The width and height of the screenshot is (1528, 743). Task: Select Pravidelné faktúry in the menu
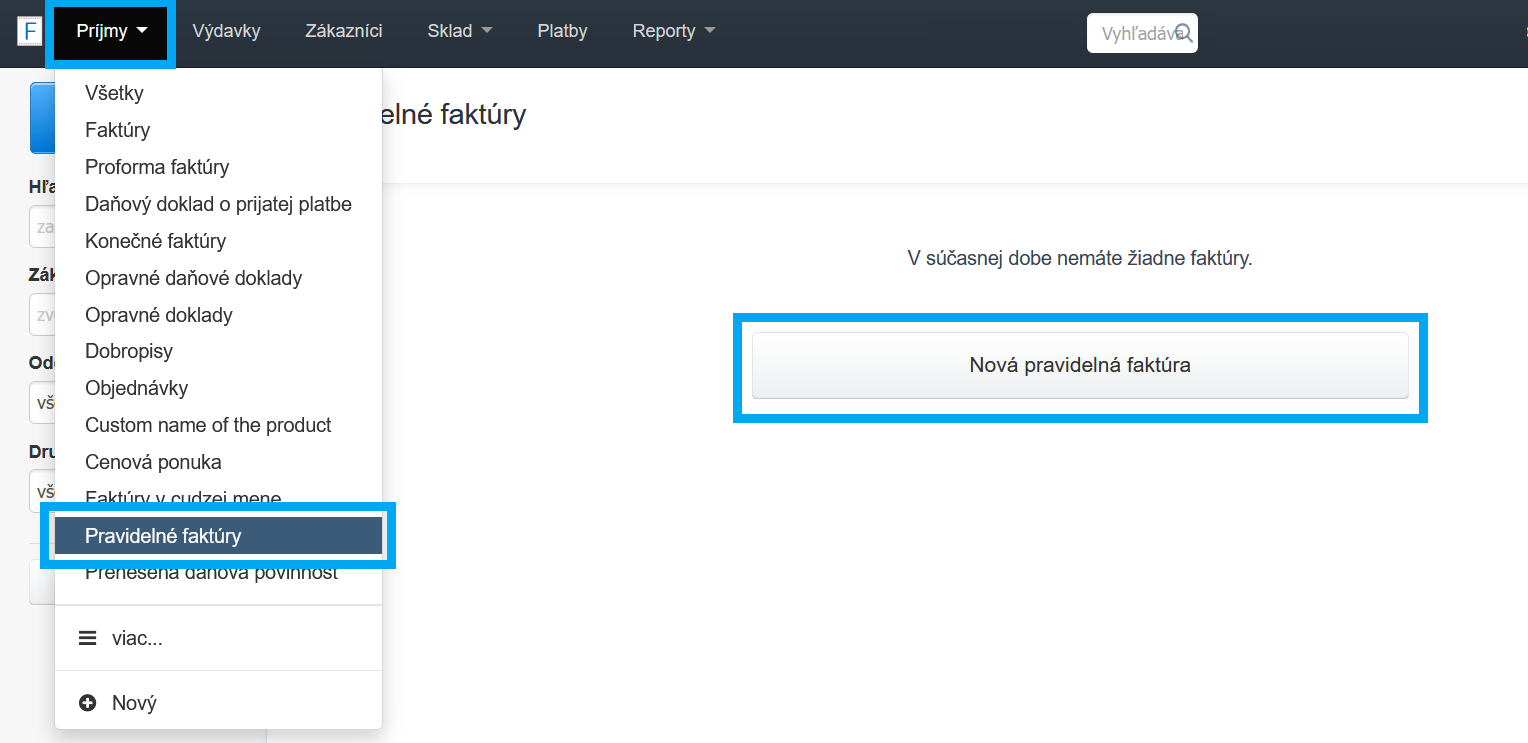(x=163, y=536)
